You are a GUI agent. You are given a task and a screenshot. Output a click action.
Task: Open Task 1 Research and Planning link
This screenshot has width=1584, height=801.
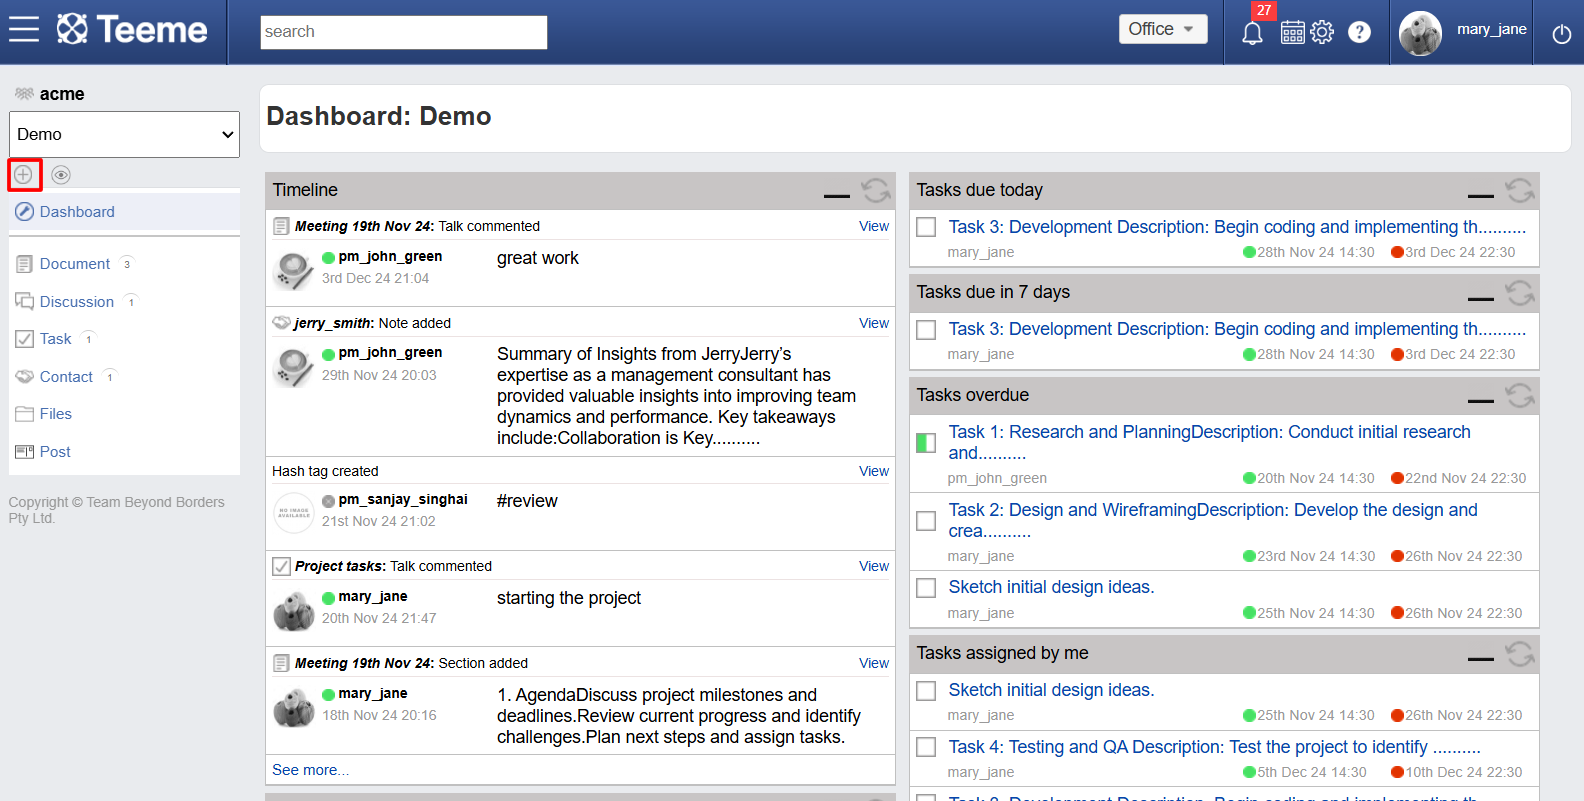click(1210, 442)
